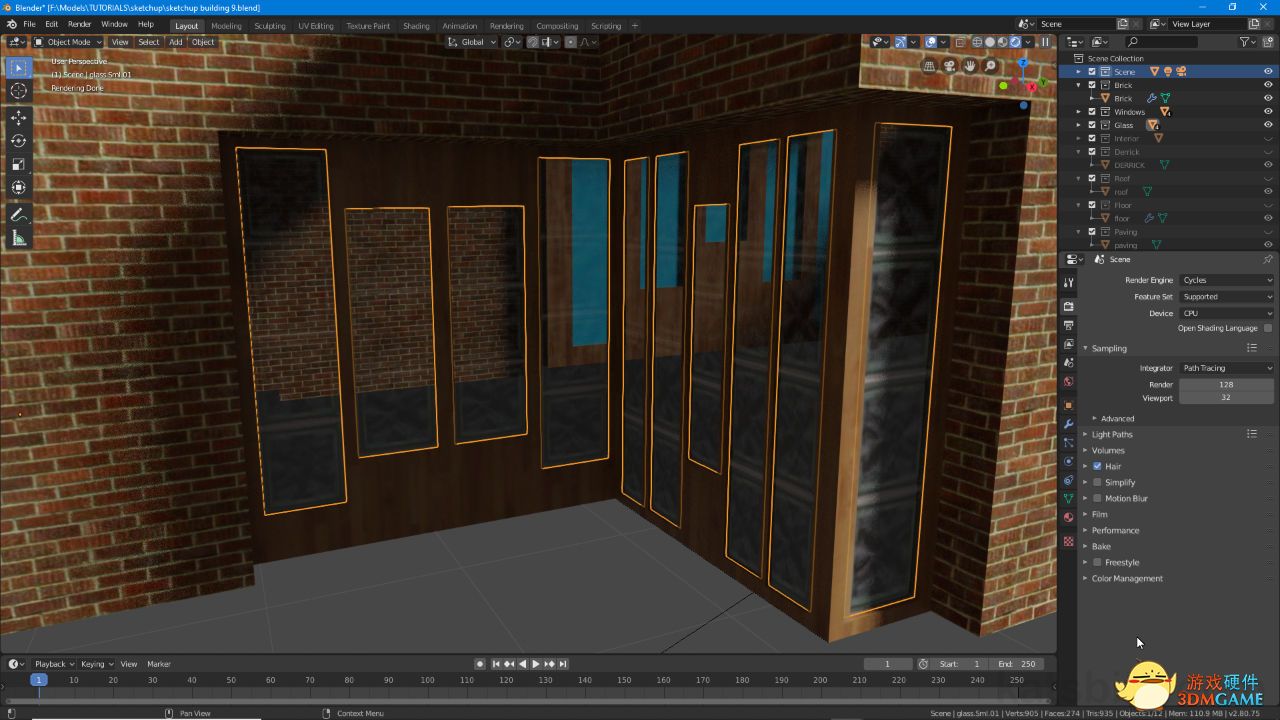Image resolution: width=1280 pixels, height=720 pixels.
Task: Hide the Brick collection using its eye icon
Action: click(x=1268, y=85)
